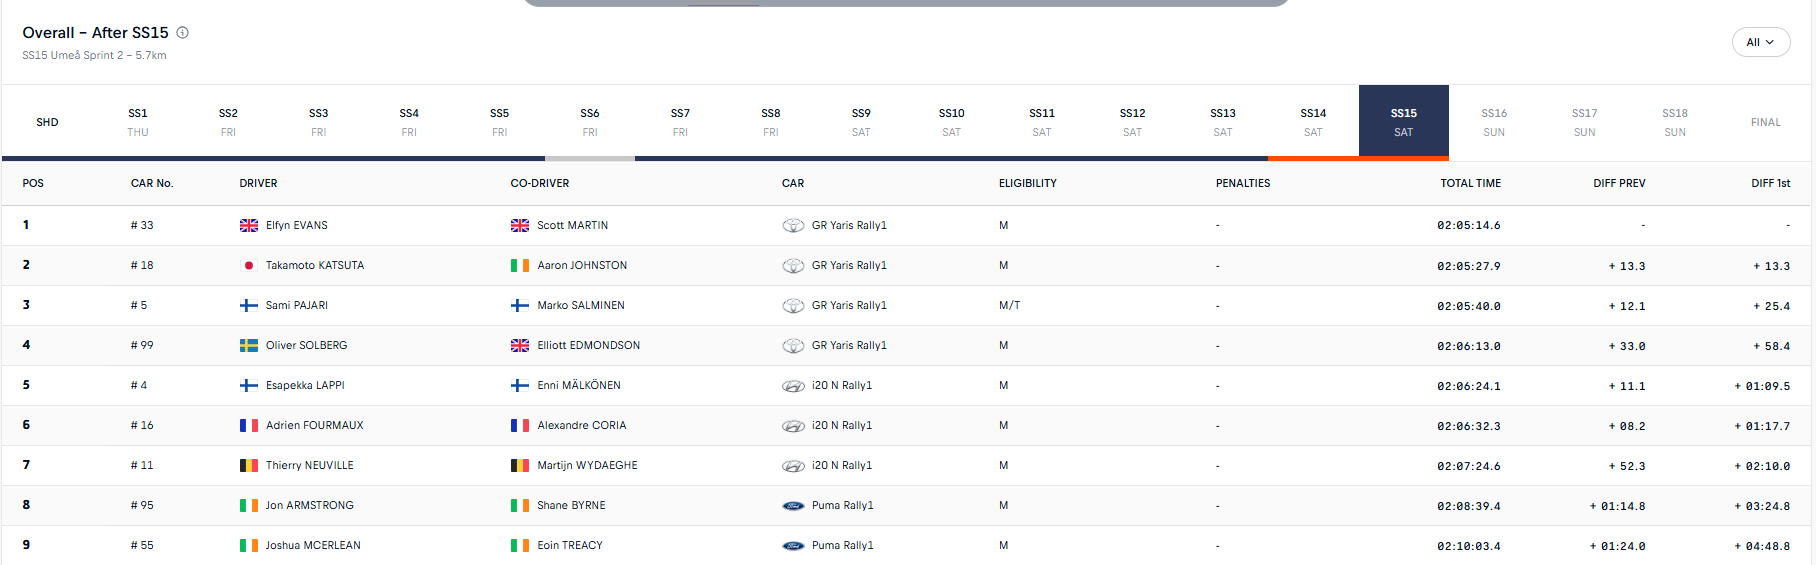
Task: Click the Japan flag next to Takamoto Katsuta
Action: (249, 266)
